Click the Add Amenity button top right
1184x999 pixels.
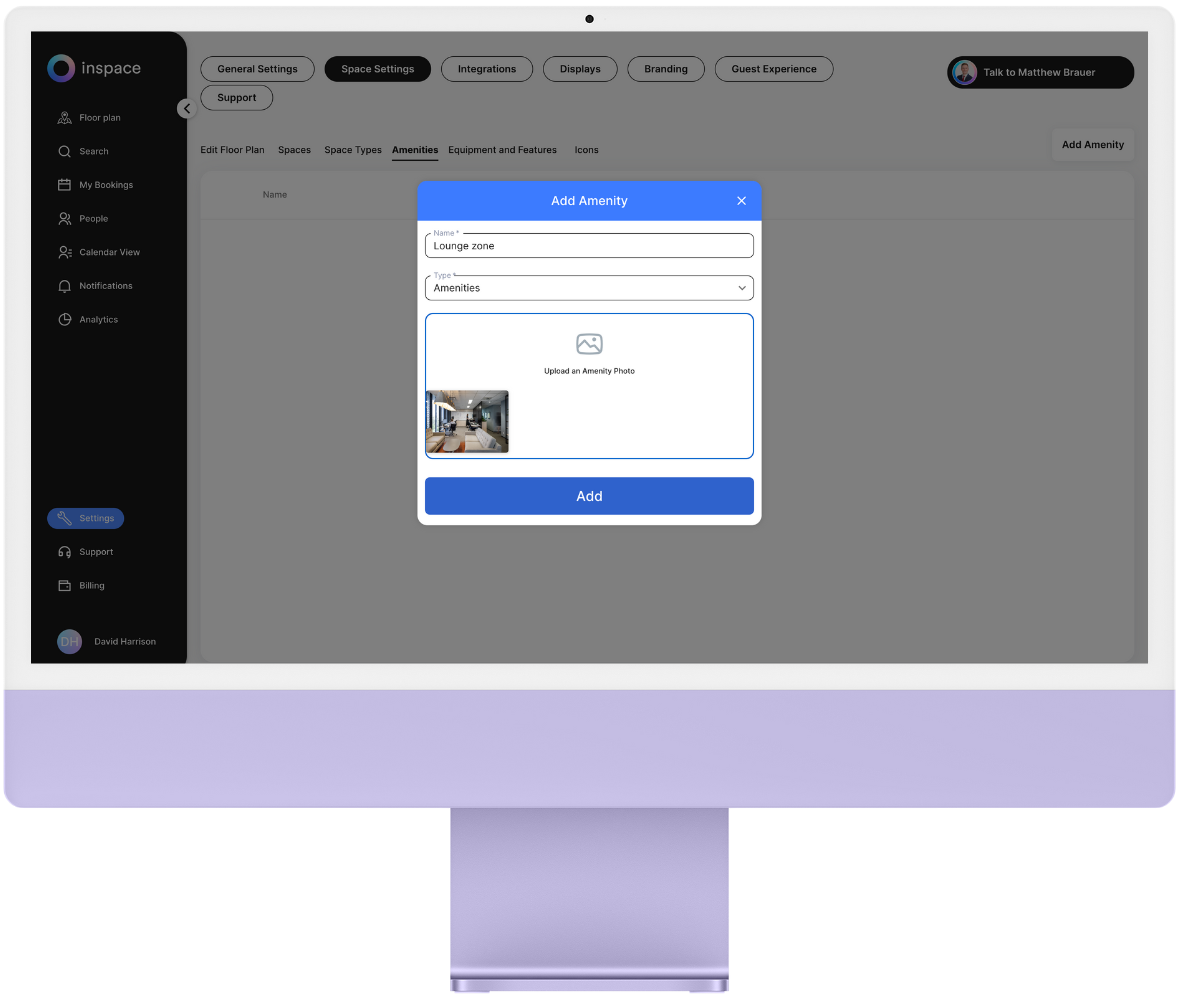1093,145
